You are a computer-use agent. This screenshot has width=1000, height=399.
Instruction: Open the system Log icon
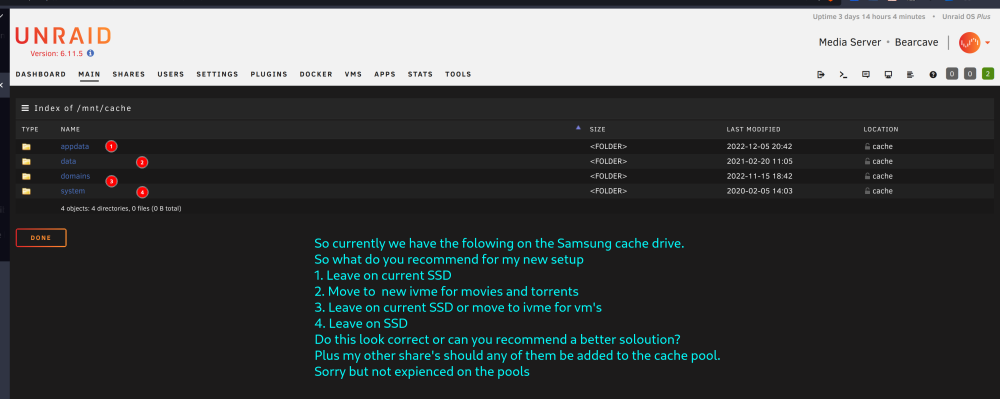tap(910, 75)
